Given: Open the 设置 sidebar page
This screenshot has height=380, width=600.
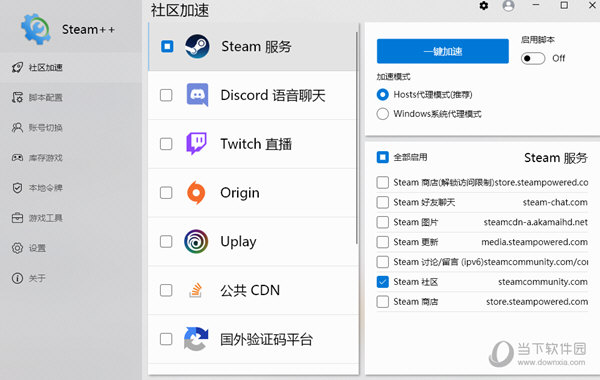Looking at the screenshot, I should point(71,248).
